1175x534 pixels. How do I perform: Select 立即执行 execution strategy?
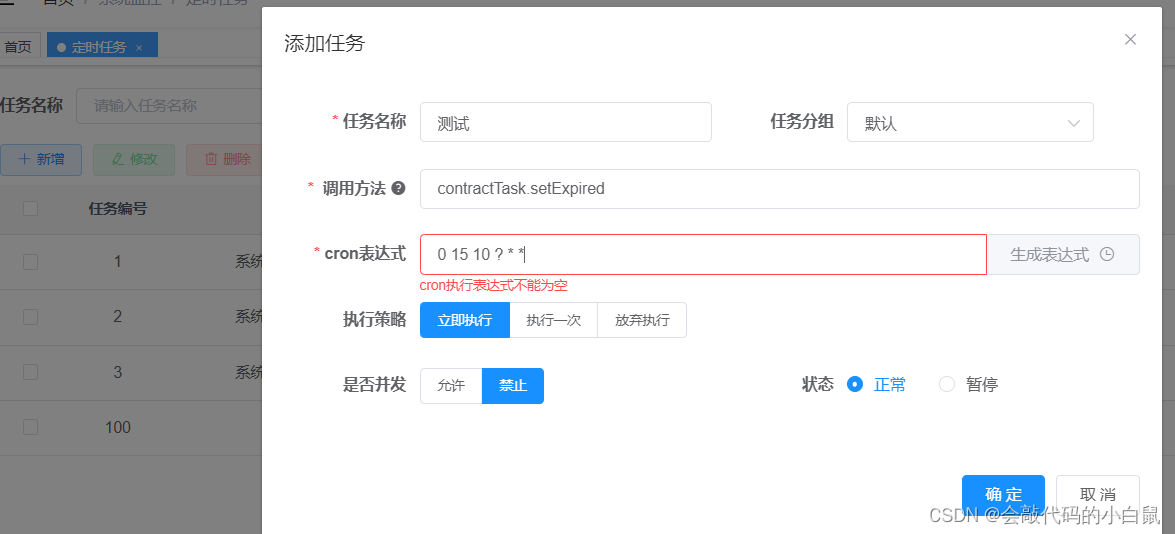(x=465, y=321)
